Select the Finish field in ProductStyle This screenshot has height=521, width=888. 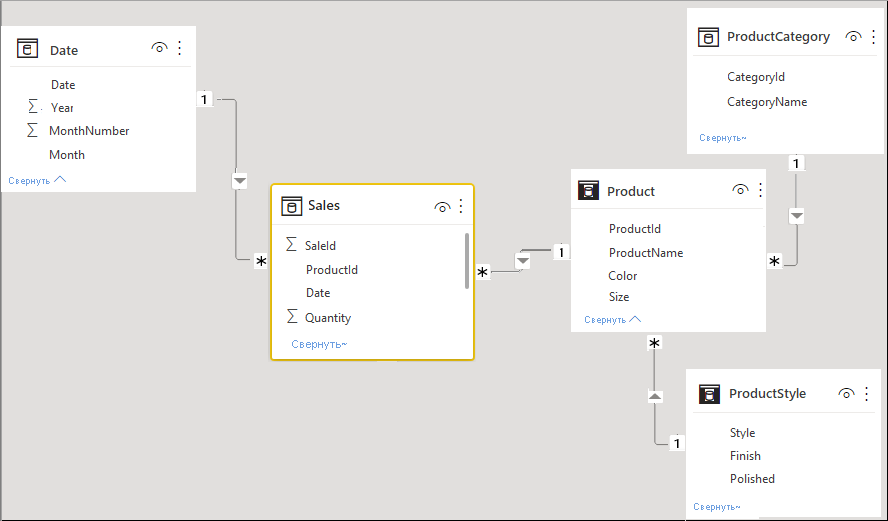(745, 456)
